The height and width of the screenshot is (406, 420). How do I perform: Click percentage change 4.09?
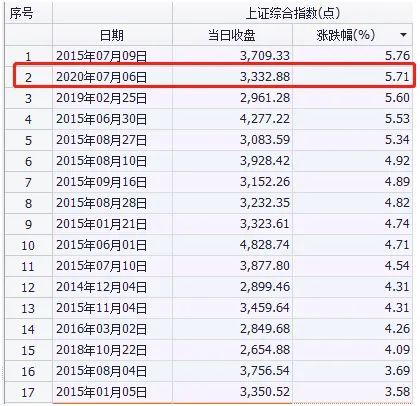point(397,349)
